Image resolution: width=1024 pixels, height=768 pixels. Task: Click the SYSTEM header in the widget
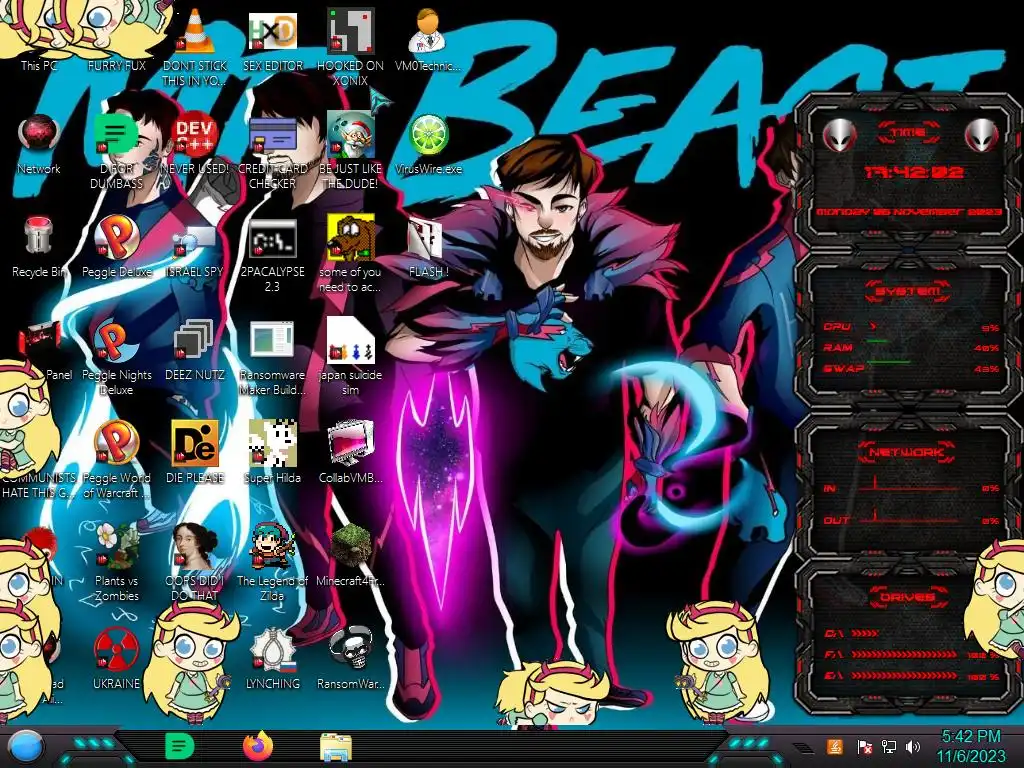pos(908,292)
